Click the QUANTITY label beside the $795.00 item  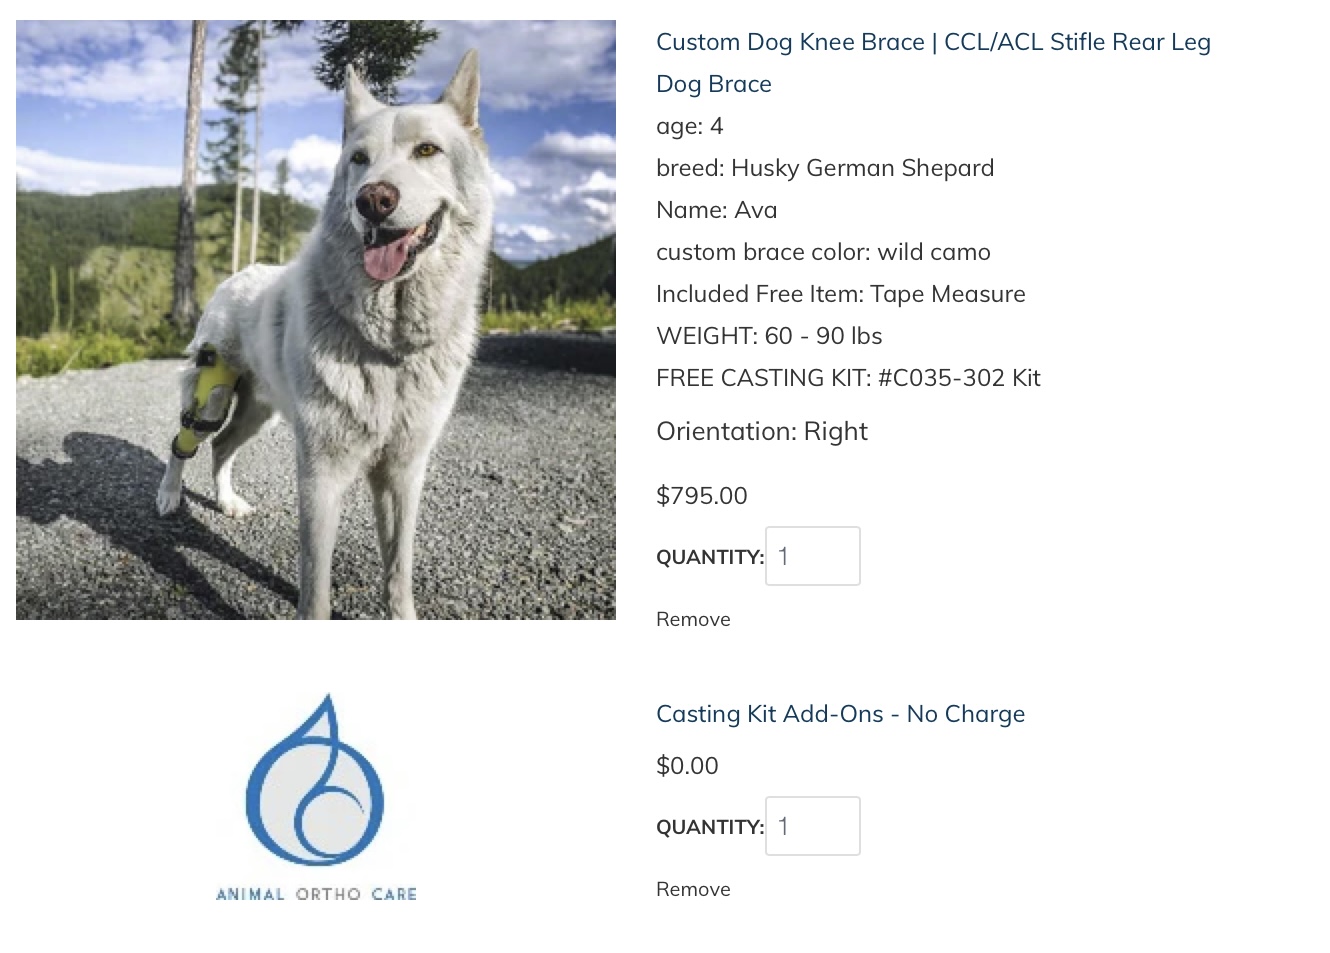(x=709, y=557)
